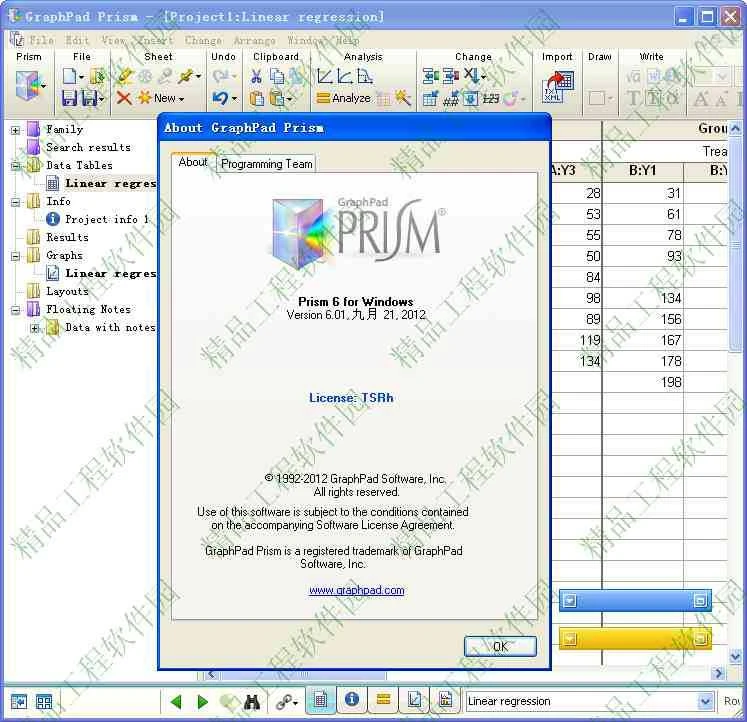Collapse the Graphs folder in navigator
Image resolution: width=747 pixels, height=722 pixels.
tap(15, 256)
